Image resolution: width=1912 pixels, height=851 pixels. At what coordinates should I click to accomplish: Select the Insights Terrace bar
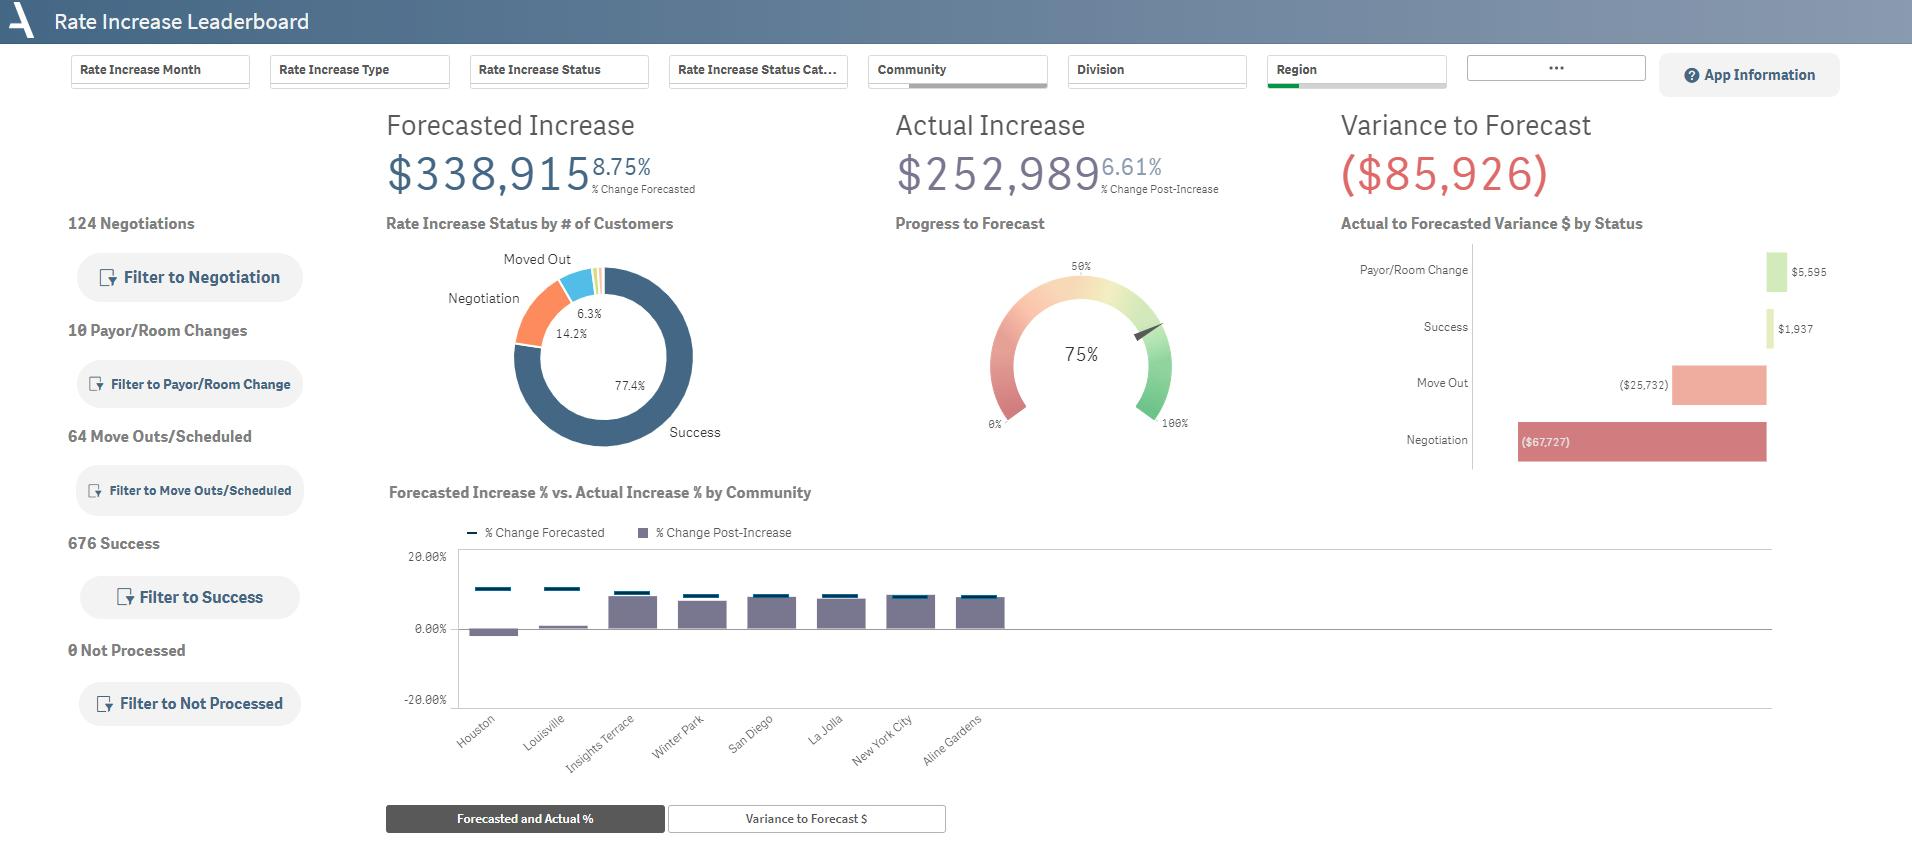[x=633, y=612]
